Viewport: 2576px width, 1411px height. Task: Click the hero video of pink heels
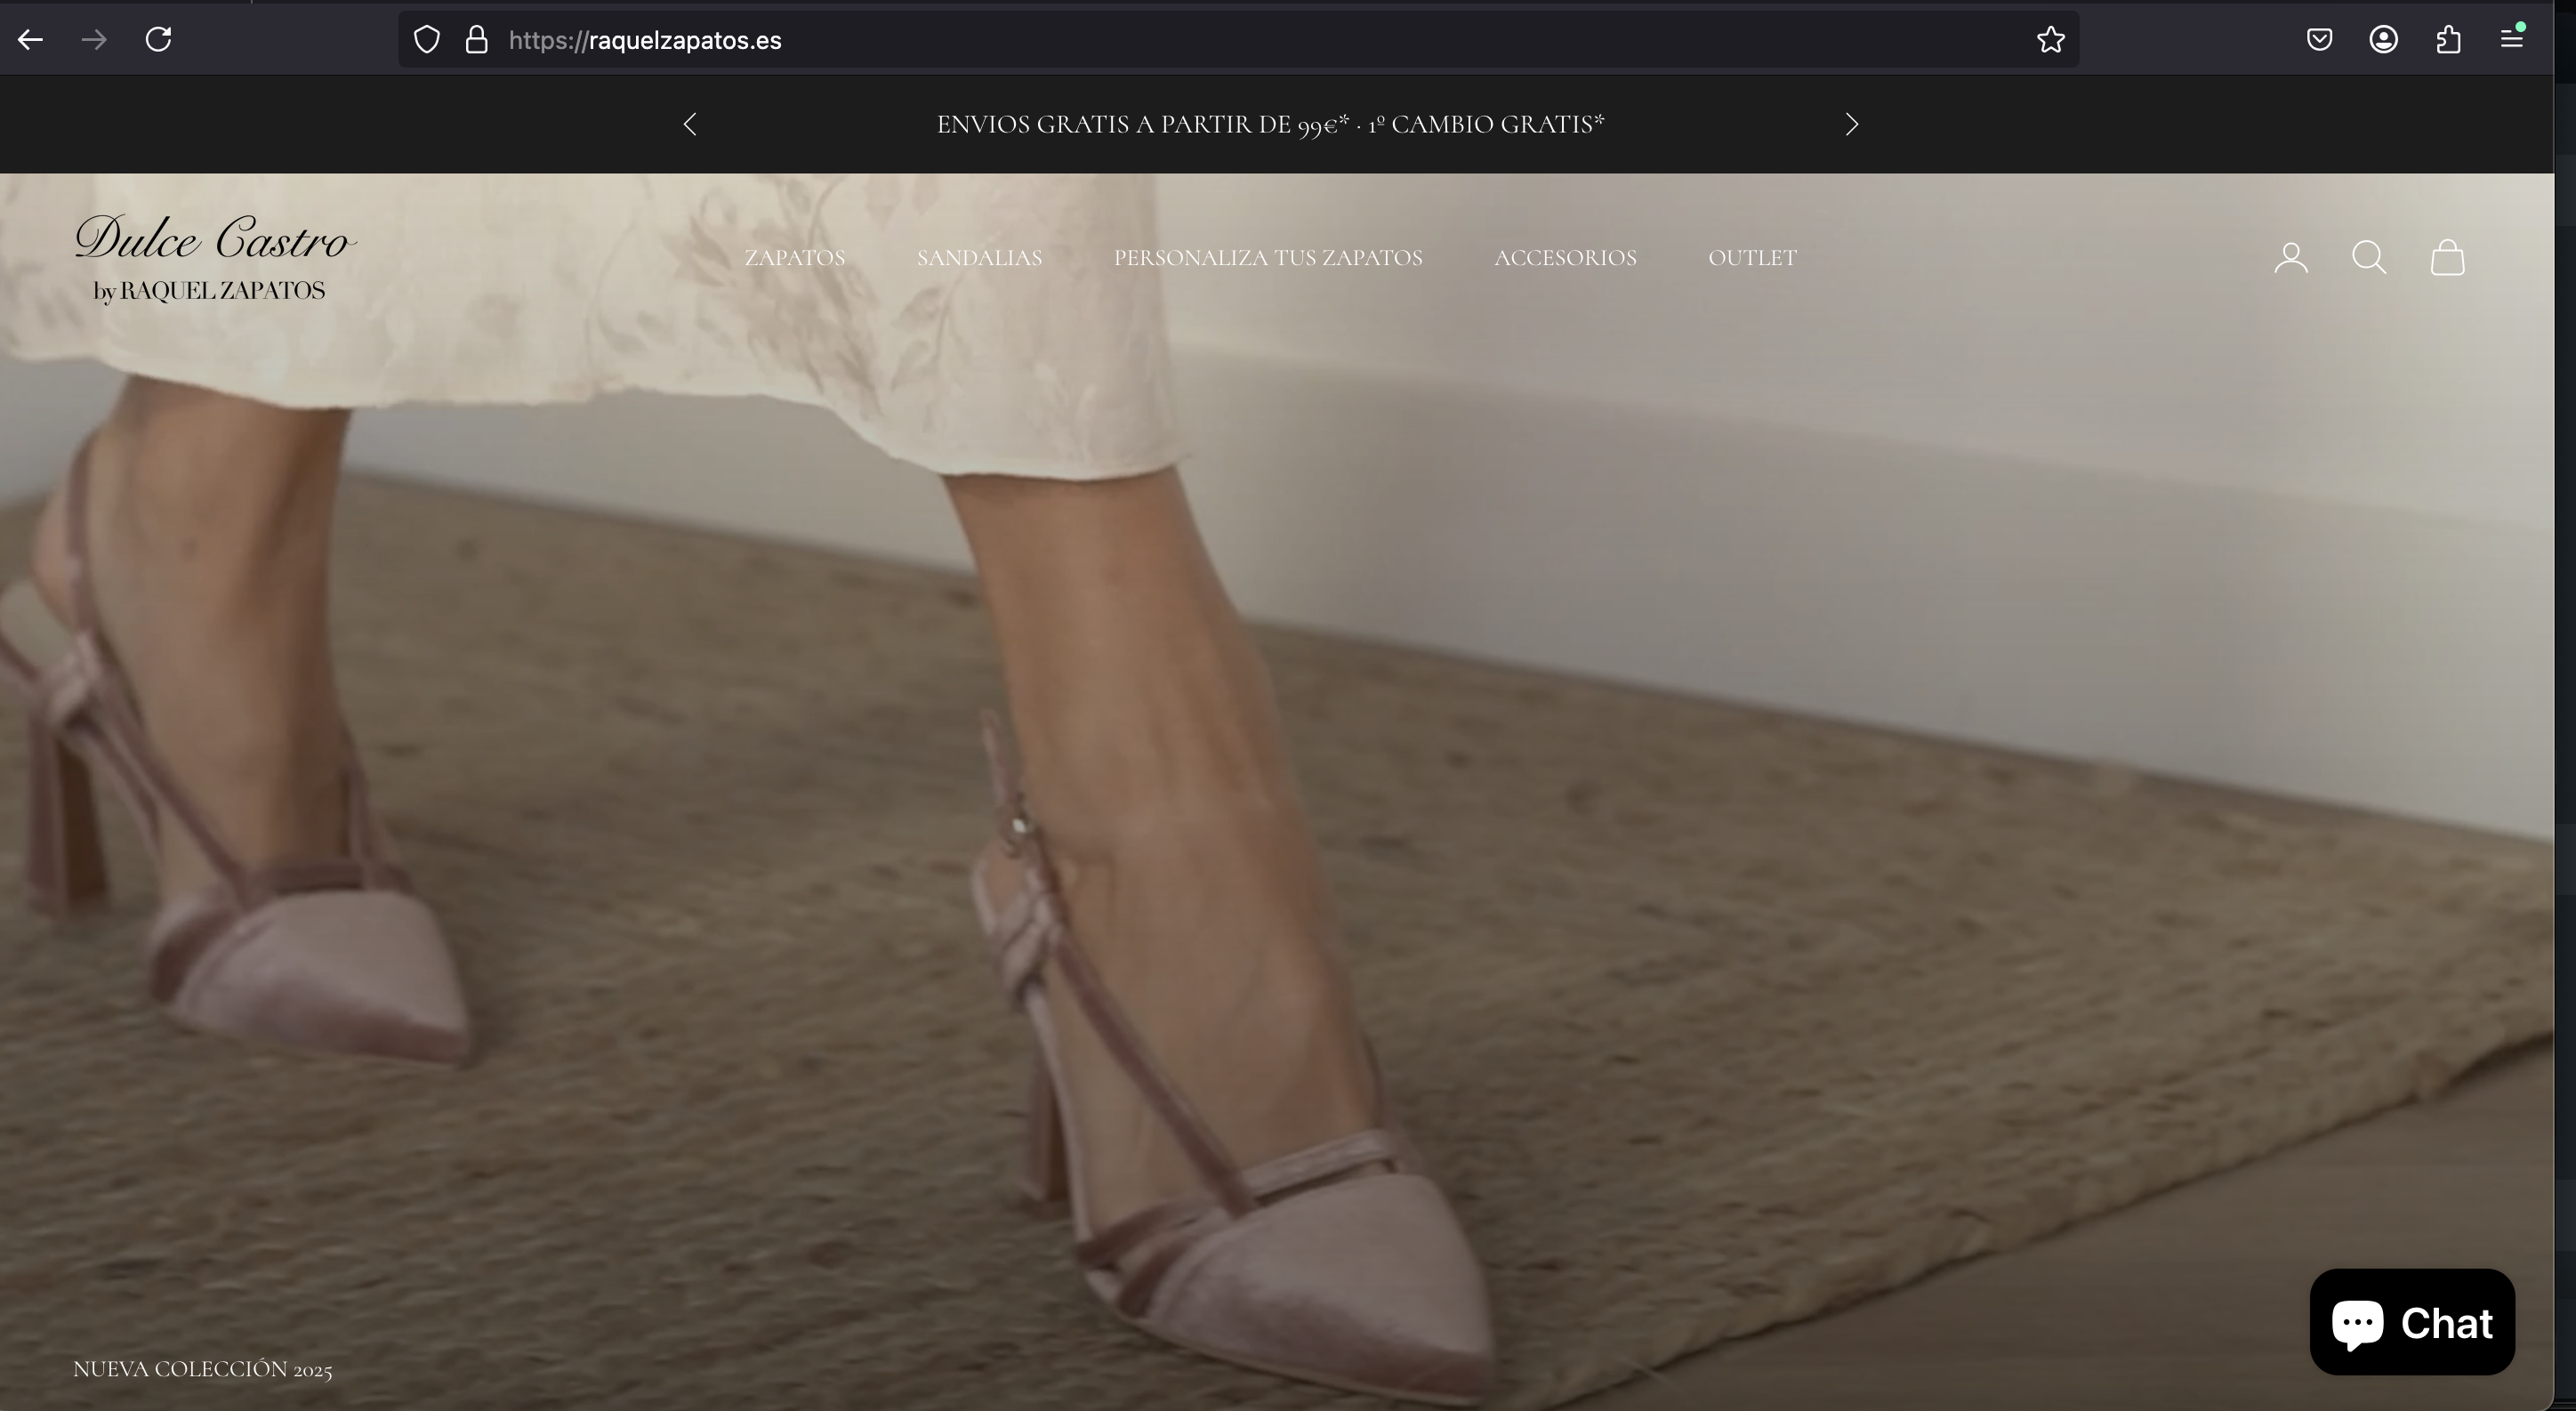coord(1277,792)
